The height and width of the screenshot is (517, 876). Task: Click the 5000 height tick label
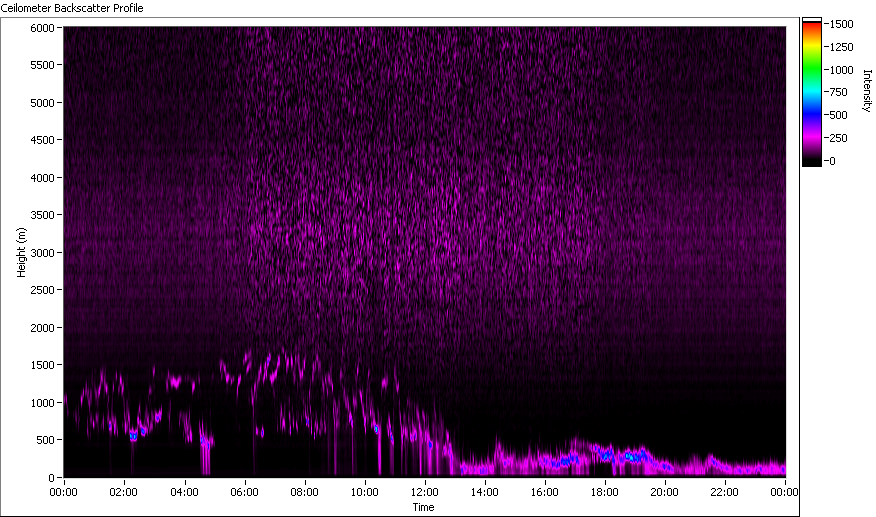click(x=42, y=103)
